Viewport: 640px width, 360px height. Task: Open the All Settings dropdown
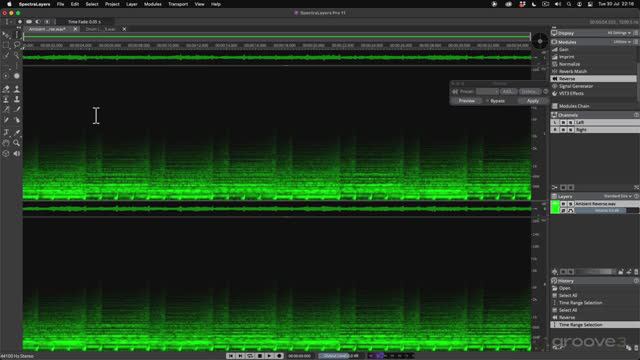[619, 33]
